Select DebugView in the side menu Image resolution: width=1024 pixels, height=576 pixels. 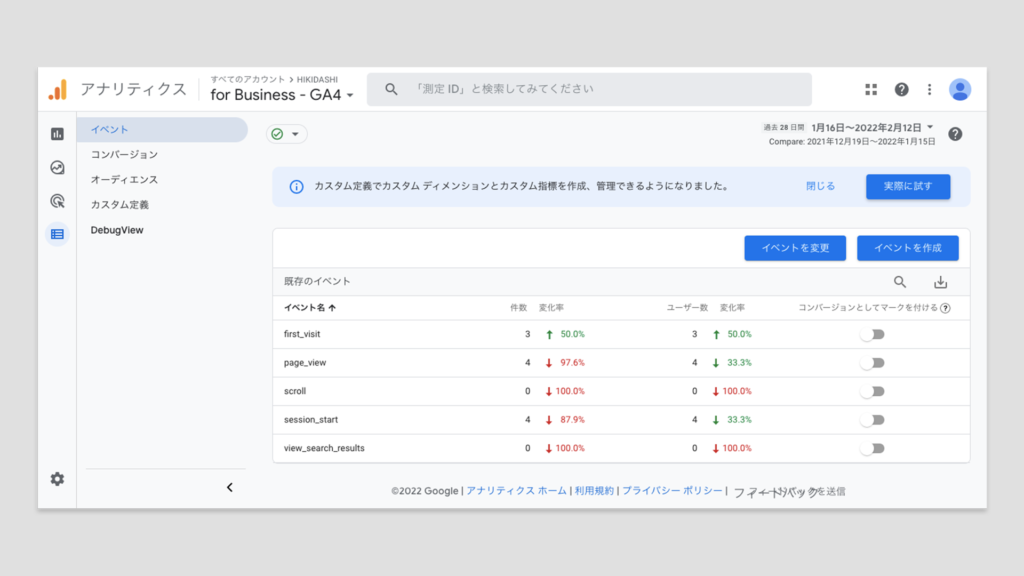116,230
